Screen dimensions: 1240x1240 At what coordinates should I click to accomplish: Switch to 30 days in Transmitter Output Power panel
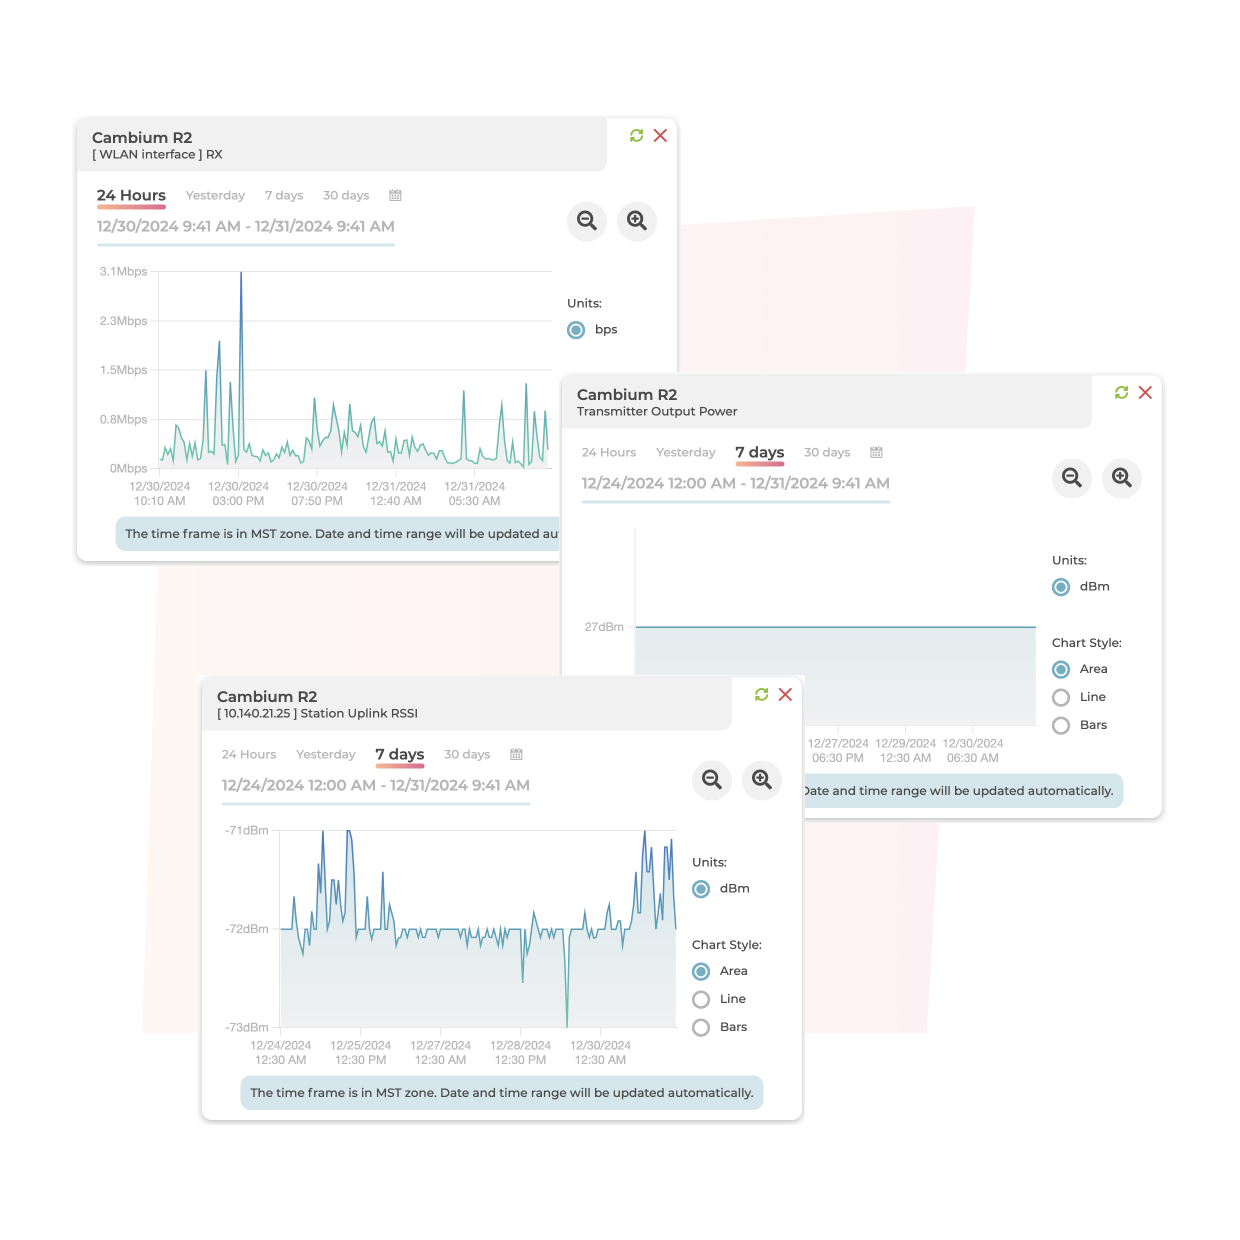(x=827, y=452)
